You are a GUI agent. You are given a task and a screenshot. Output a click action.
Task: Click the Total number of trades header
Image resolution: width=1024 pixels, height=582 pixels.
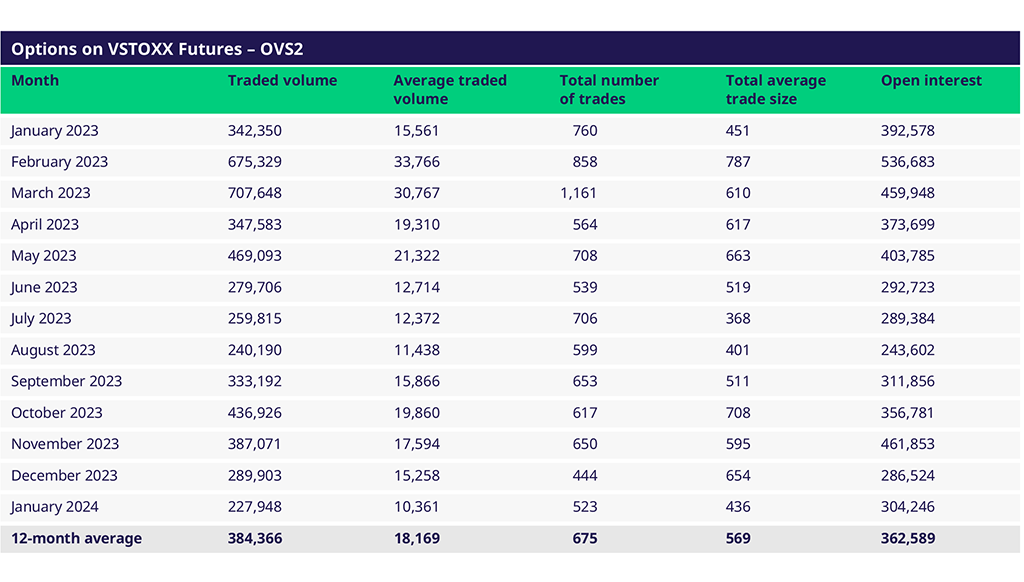click(608, 89)
